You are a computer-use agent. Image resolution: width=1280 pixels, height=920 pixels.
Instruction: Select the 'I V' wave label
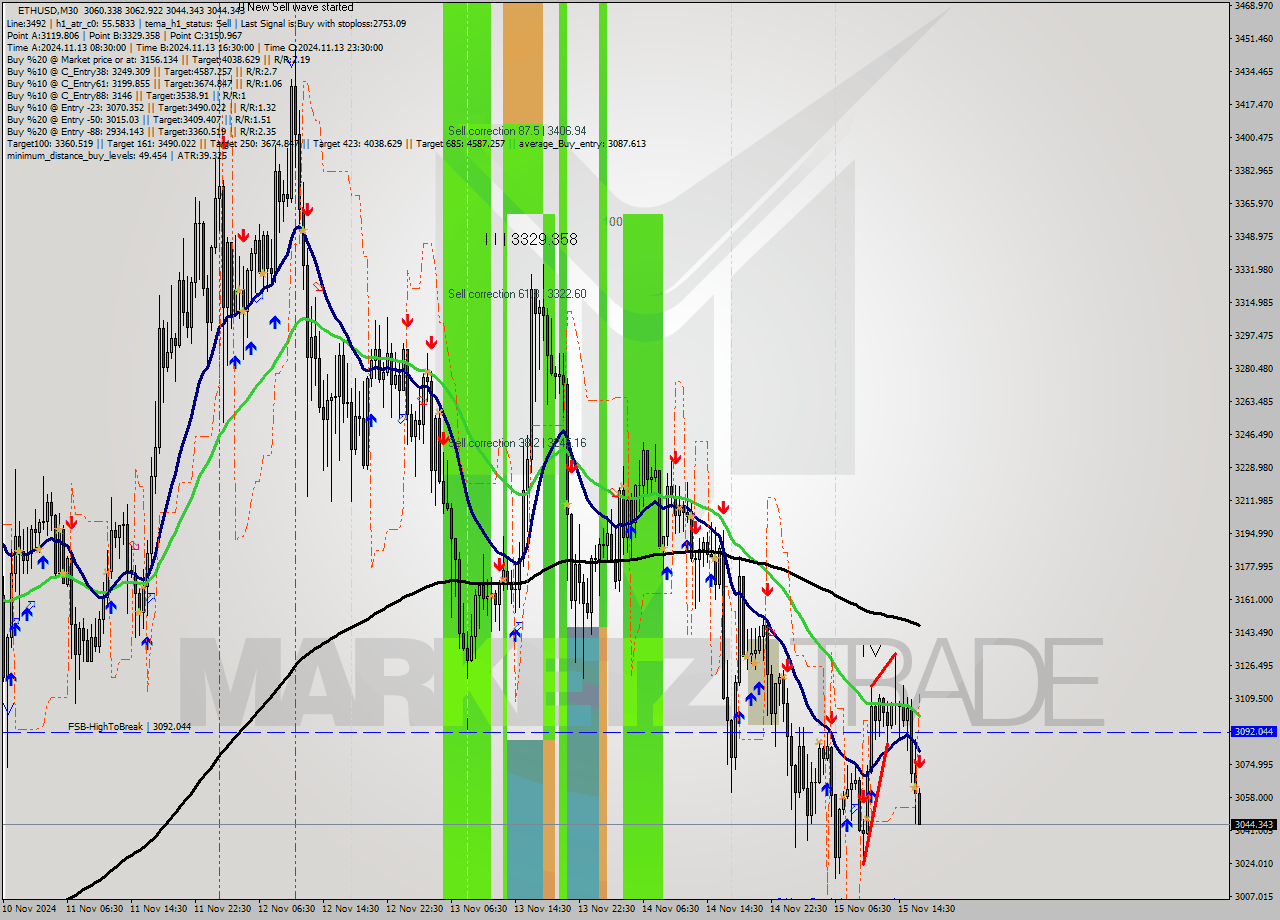click(871, 649)
